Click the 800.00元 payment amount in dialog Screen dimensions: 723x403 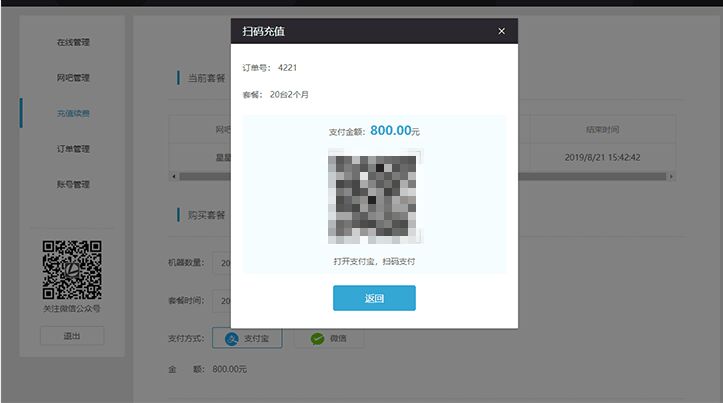pos(395,130)
